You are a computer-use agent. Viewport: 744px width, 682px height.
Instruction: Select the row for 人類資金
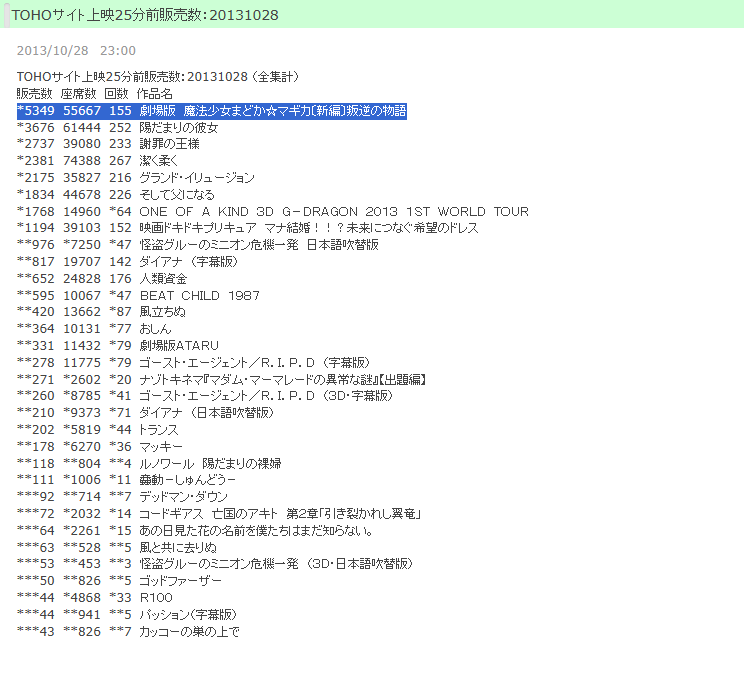pos(102,279)
